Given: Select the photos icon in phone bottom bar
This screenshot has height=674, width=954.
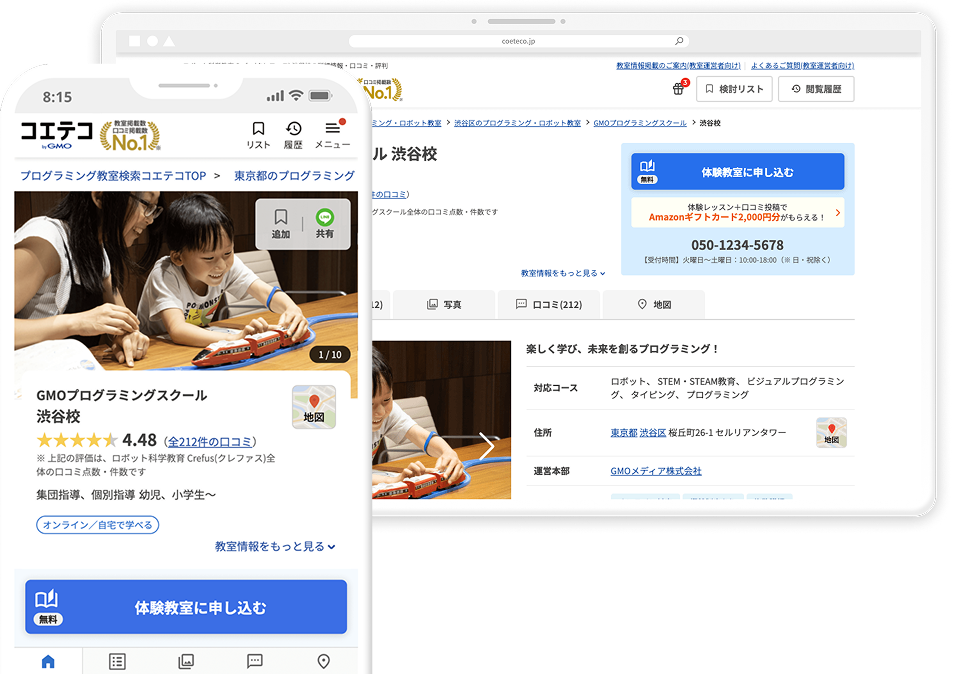Looking at the screenshot, I should (186, 661).
